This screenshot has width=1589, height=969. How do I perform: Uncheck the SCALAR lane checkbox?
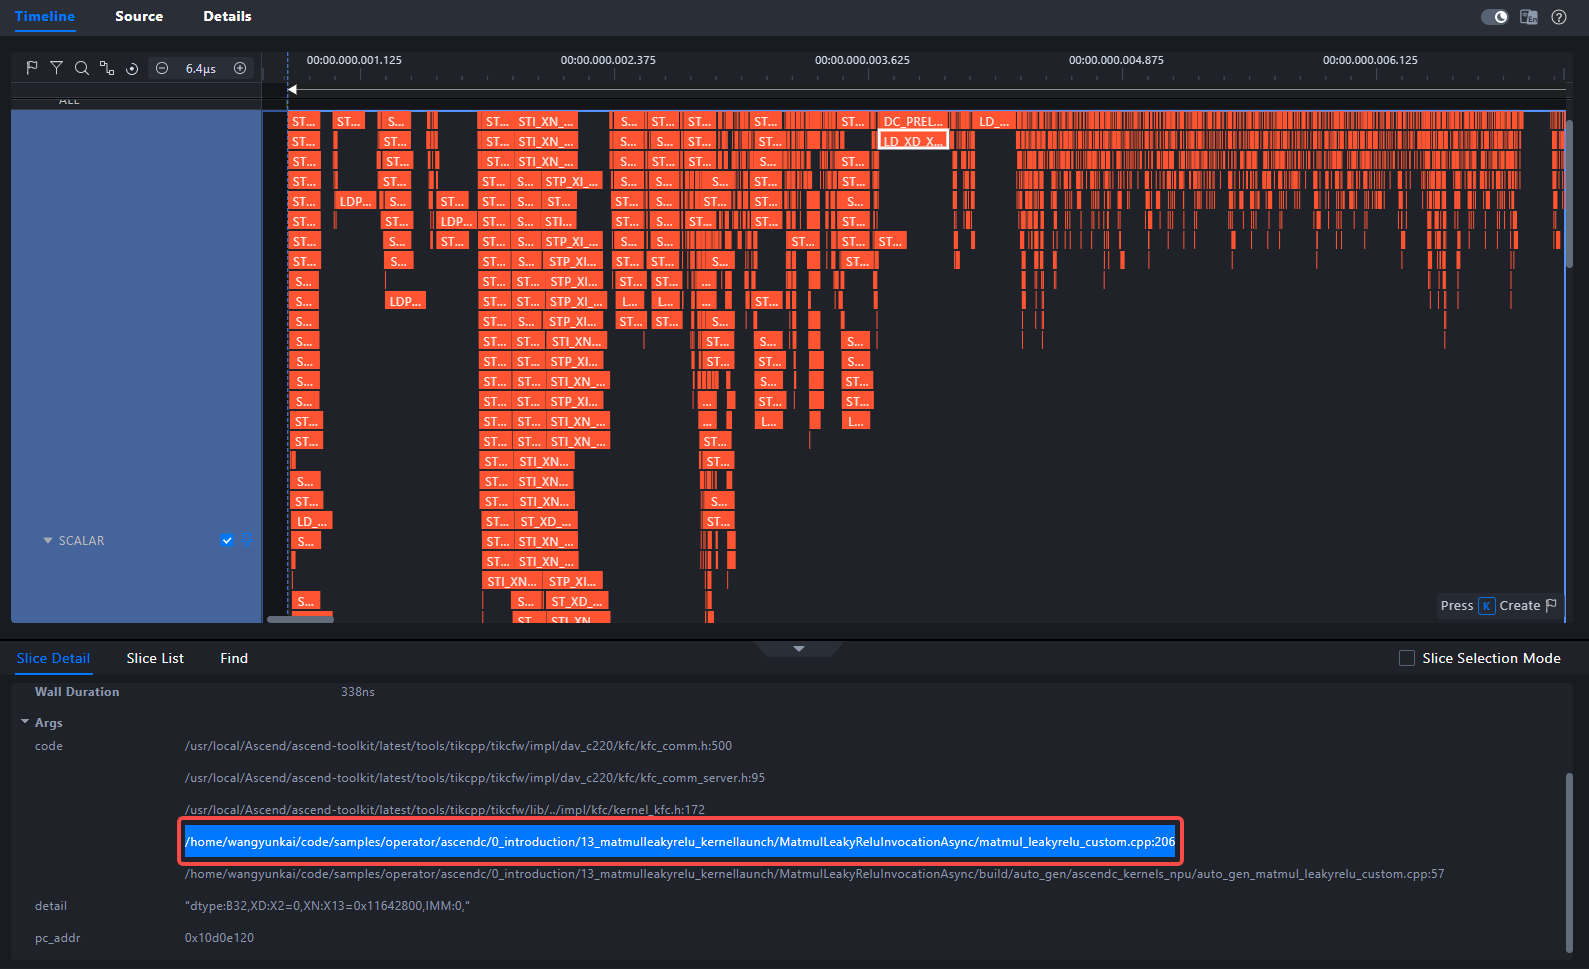pos(227,540)
